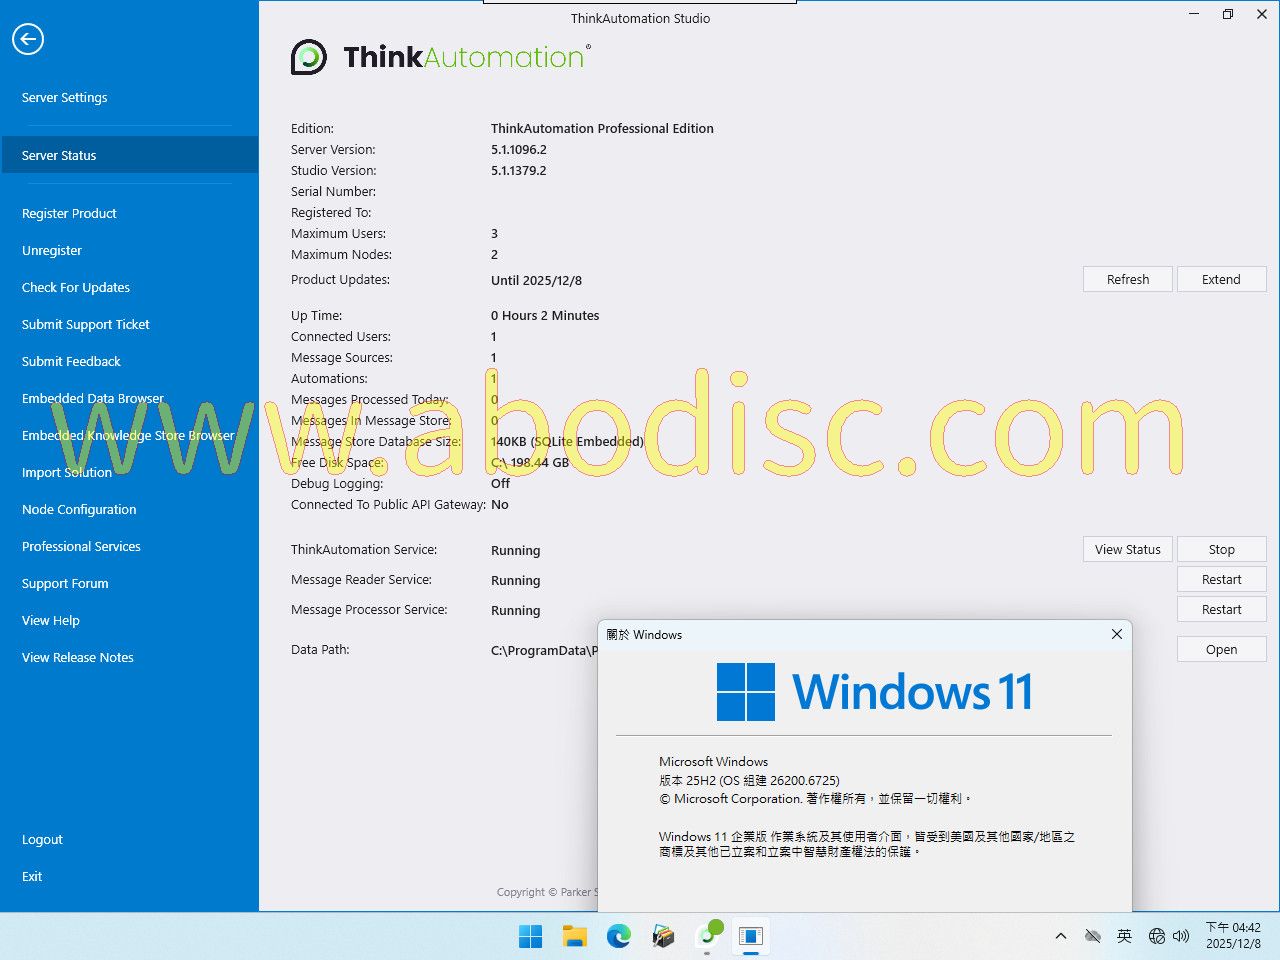Open Server Settings in the sidebar
Screen dimensions: 1280x960
pos(64,97)
